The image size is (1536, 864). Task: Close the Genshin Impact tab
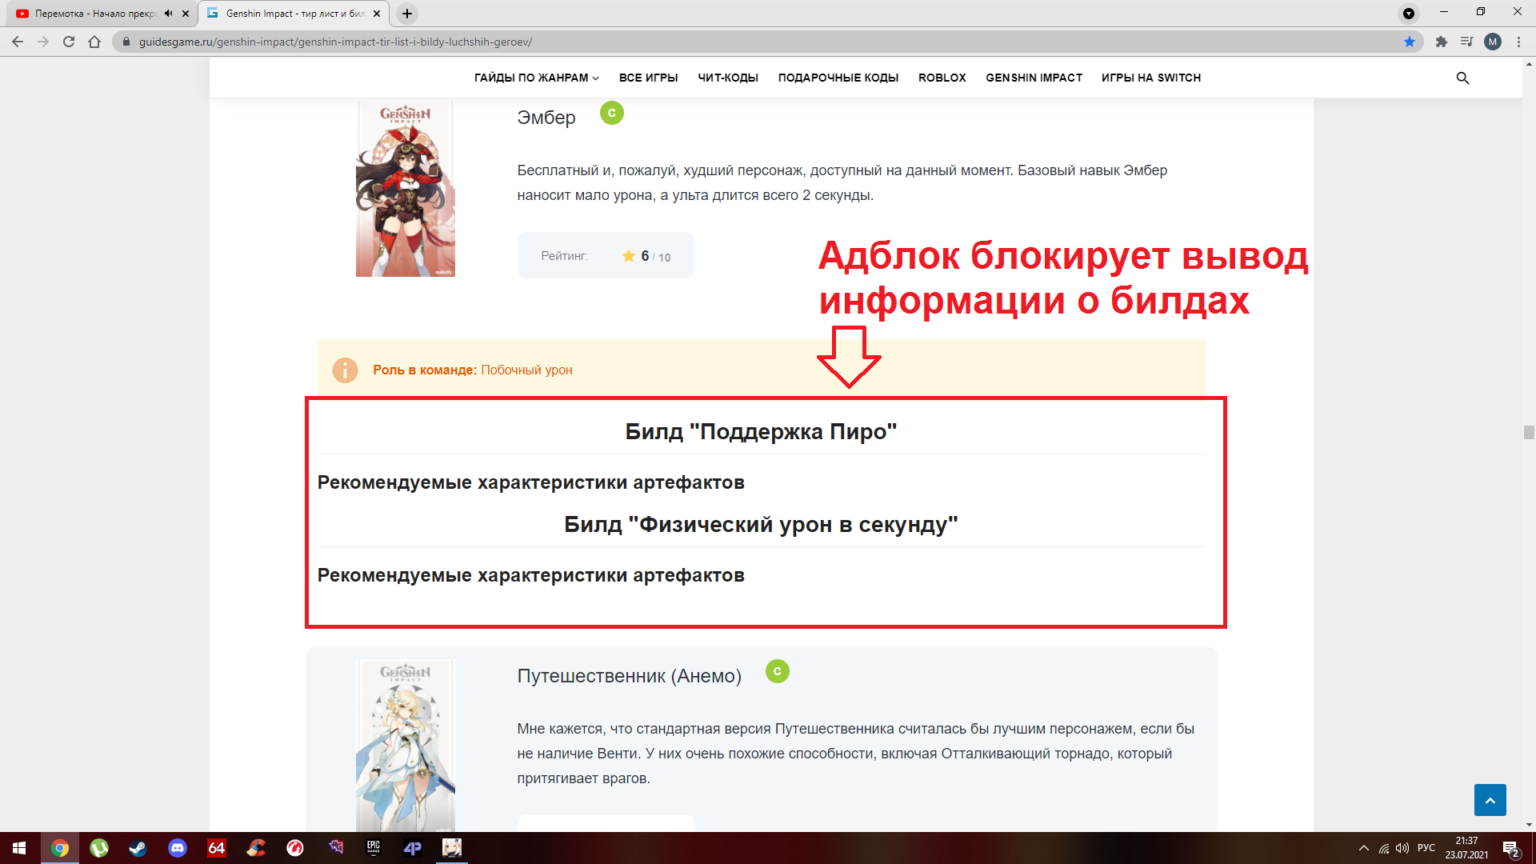377,14
